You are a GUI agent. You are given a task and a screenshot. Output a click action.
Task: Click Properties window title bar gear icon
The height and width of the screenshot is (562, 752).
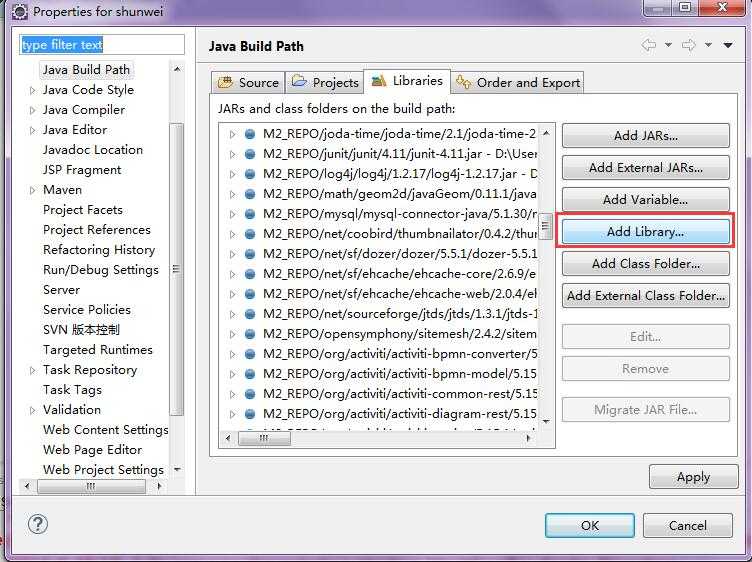[20, 11]
